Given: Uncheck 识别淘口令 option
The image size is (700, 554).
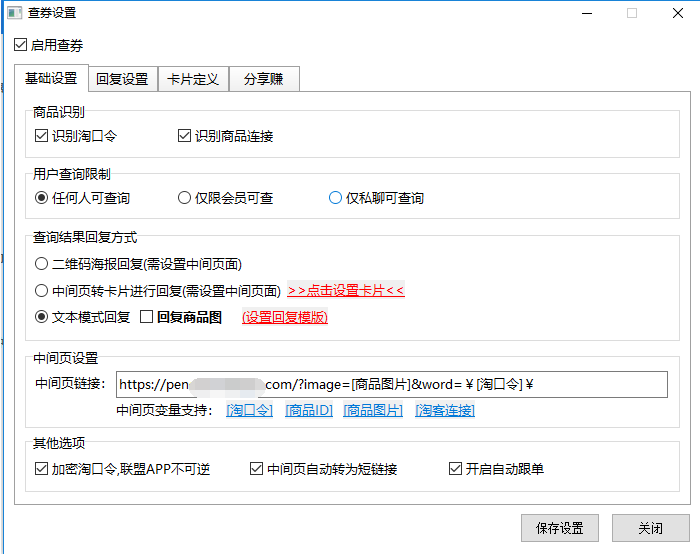Looking at the screenshot, I should (x=42, y=136).
